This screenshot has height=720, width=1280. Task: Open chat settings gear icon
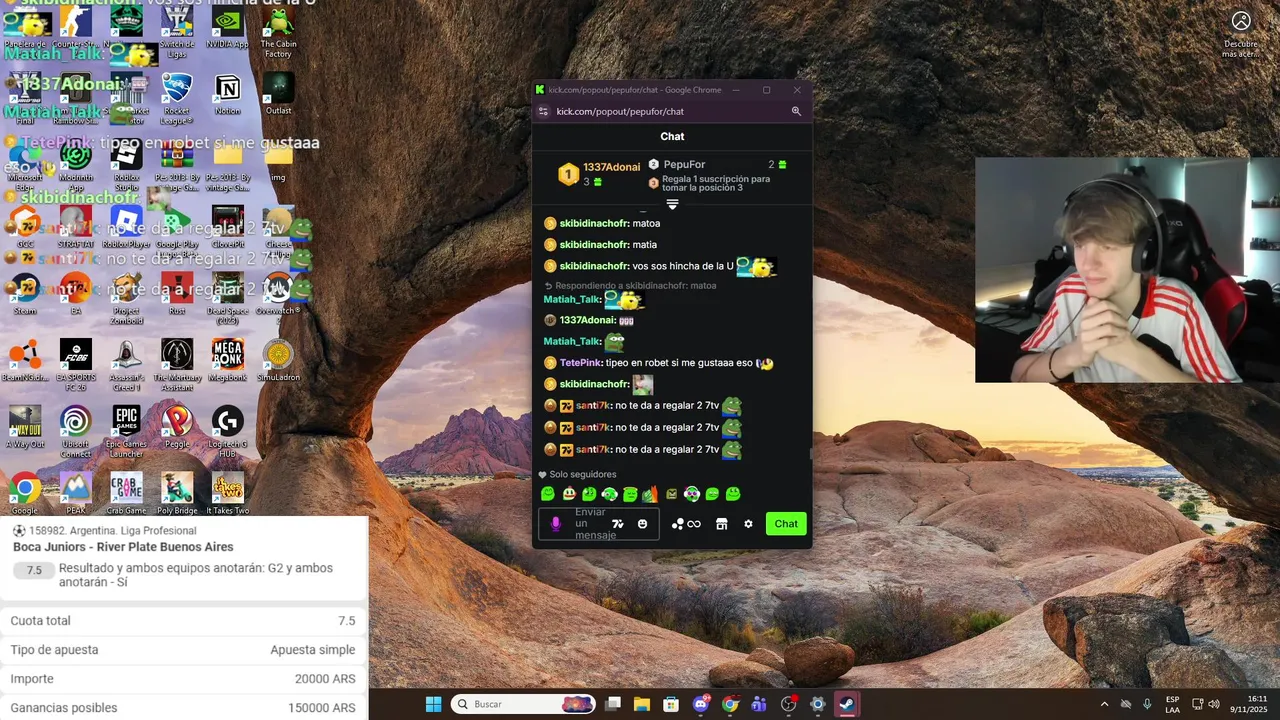pyautogui.click(x=748, y=524)
